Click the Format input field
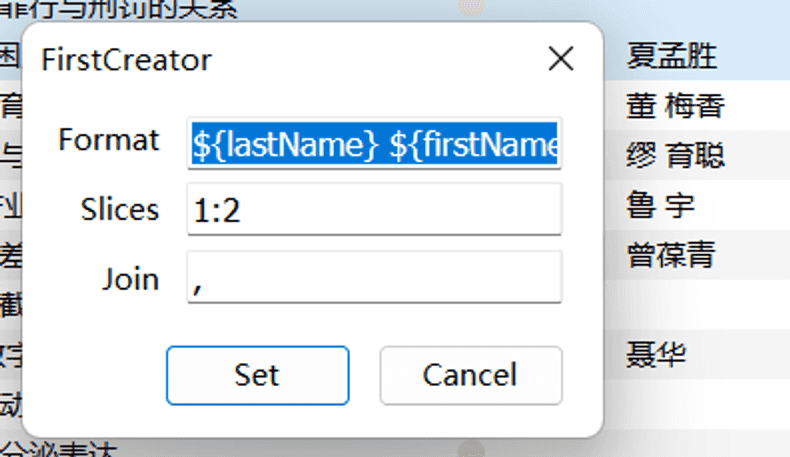The width and height of the screenshot is (790, 457). 374,145
